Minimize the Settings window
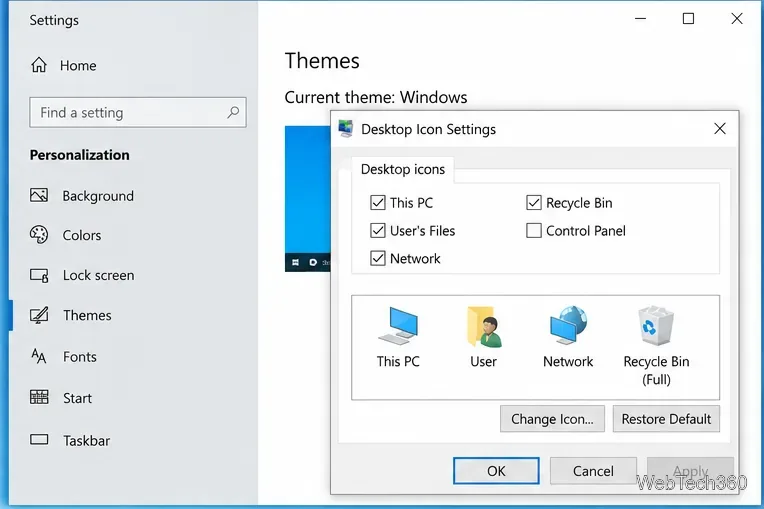The height and width of the screenshot is (509, 764). [x=640, y=19]
